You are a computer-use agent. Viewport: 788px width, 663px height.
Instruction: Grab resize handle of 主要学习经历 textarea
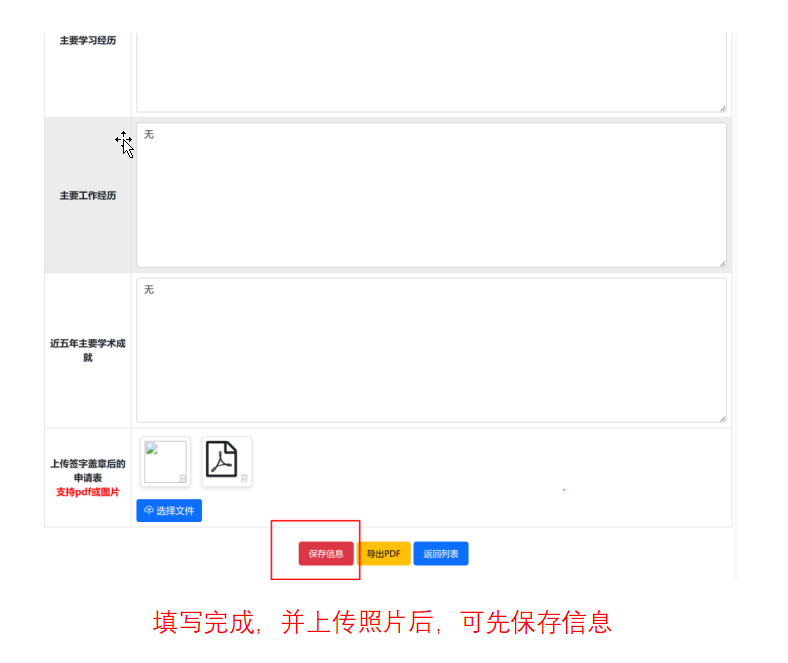723,108
